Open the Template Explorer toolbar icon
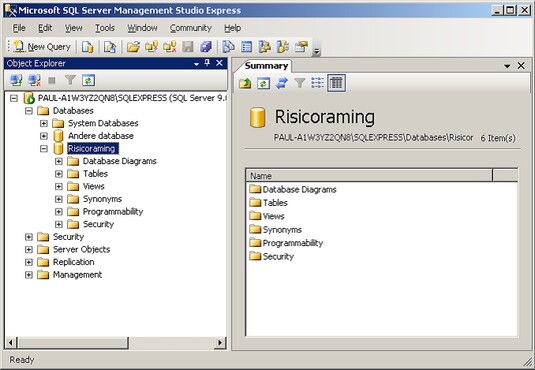 (283, 47)
